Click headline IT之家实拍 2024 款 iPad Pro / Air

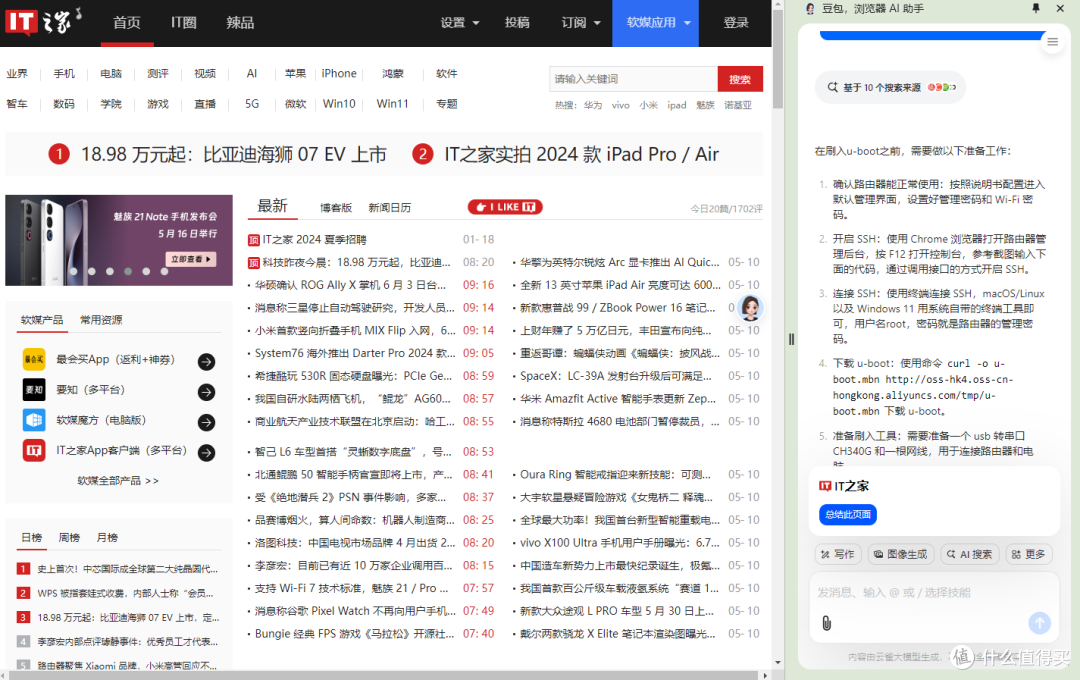coord(581,154)
